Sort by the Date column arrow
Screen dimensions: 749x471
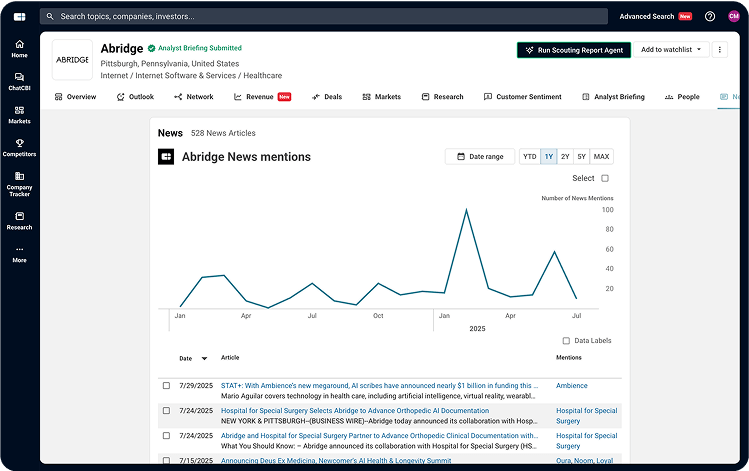coord(205,358)
